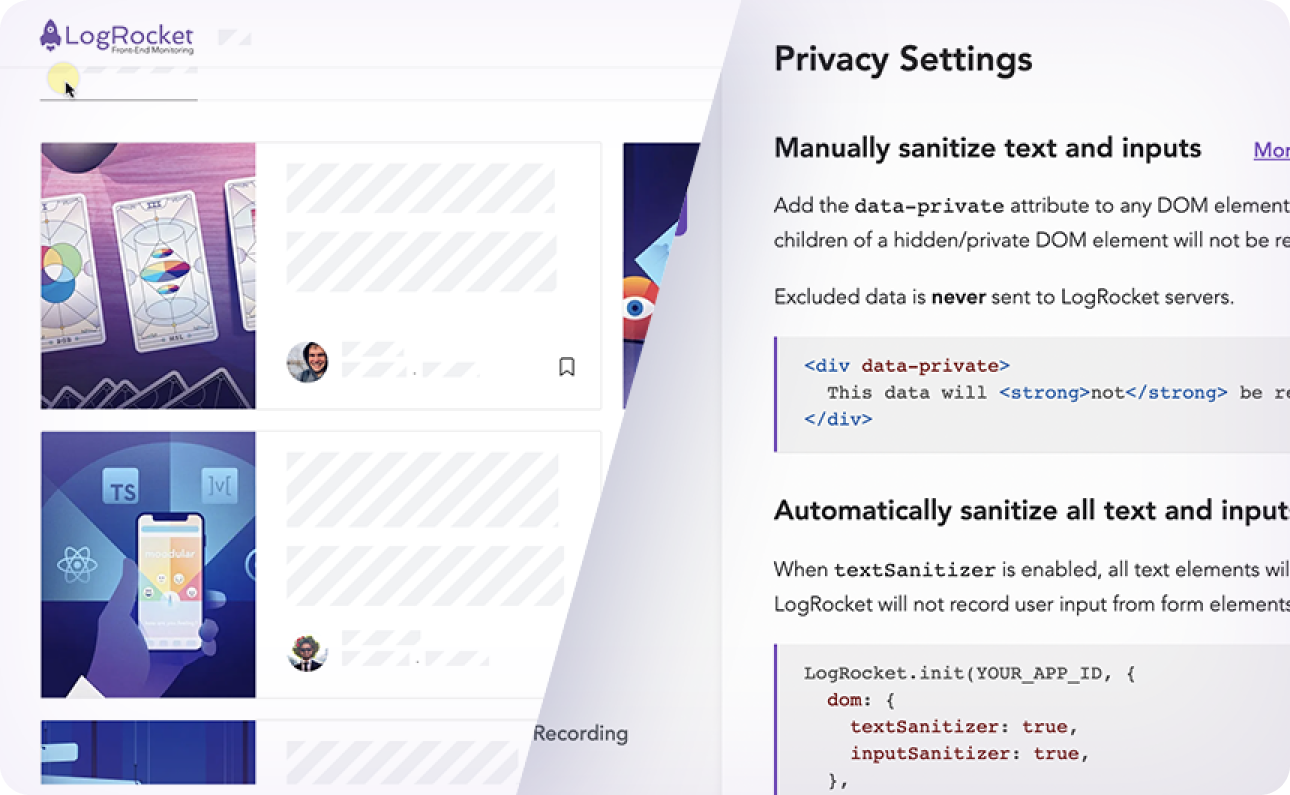The image size is (1290, 795).
Task: Open the tarot cards article thumbnail
Action: (x=148, y=276)
